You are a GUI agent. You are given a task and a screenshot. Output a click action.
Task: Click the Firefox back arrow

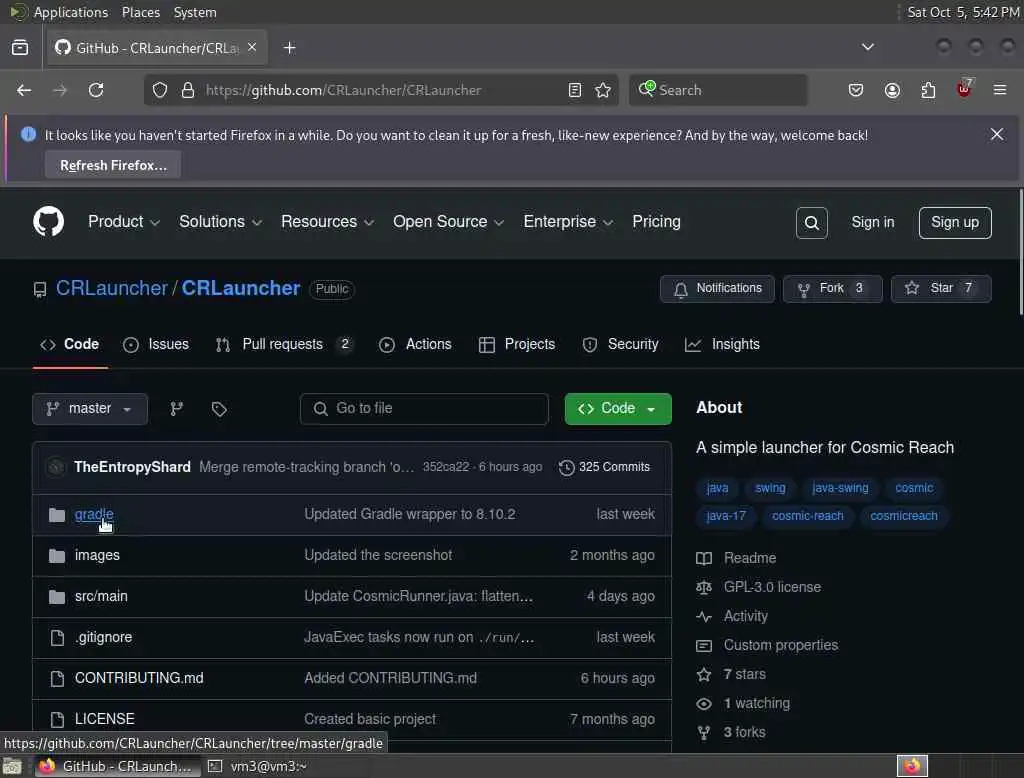[x=24, y=90]
